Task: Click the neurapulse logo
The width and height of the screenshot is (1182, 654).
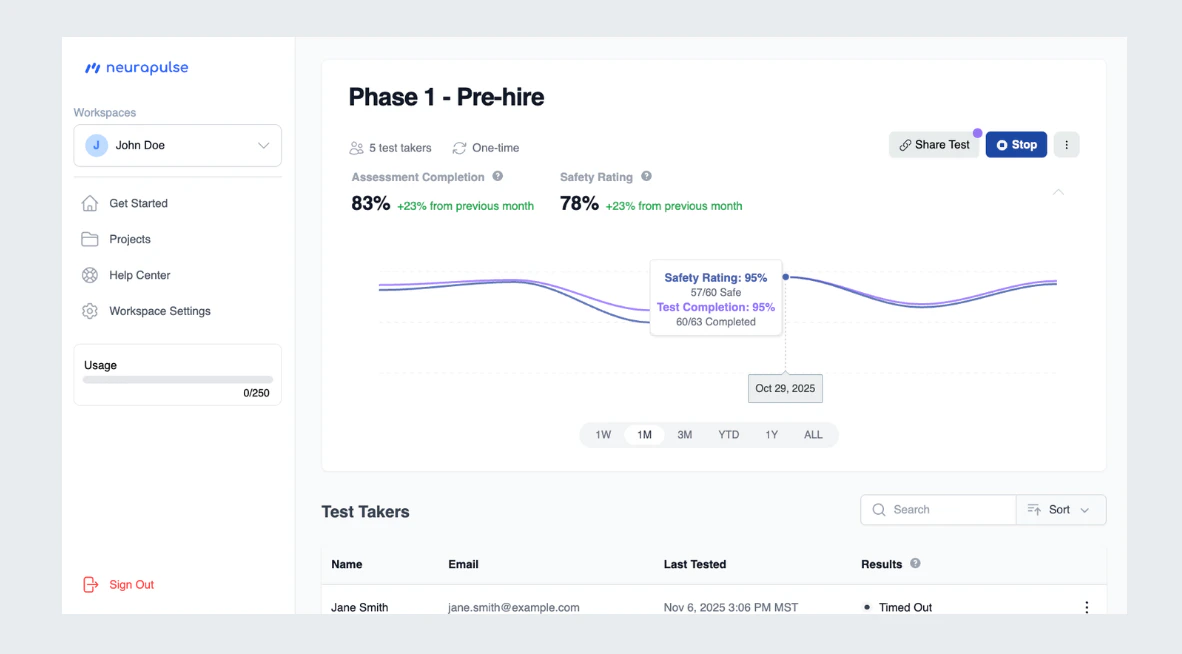Action: pyautogui.click(x=136, y=68)
